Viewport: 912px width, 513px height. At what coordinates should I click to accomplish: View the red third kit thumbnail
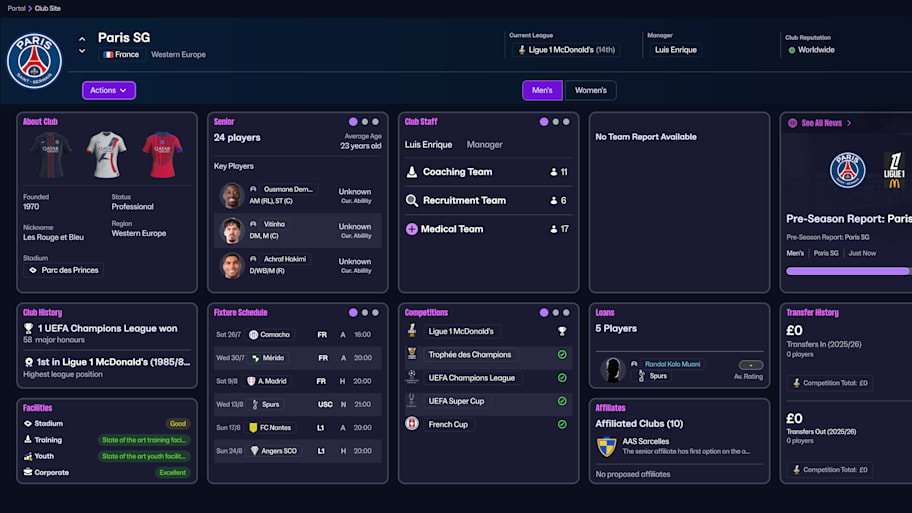(162, 154)
